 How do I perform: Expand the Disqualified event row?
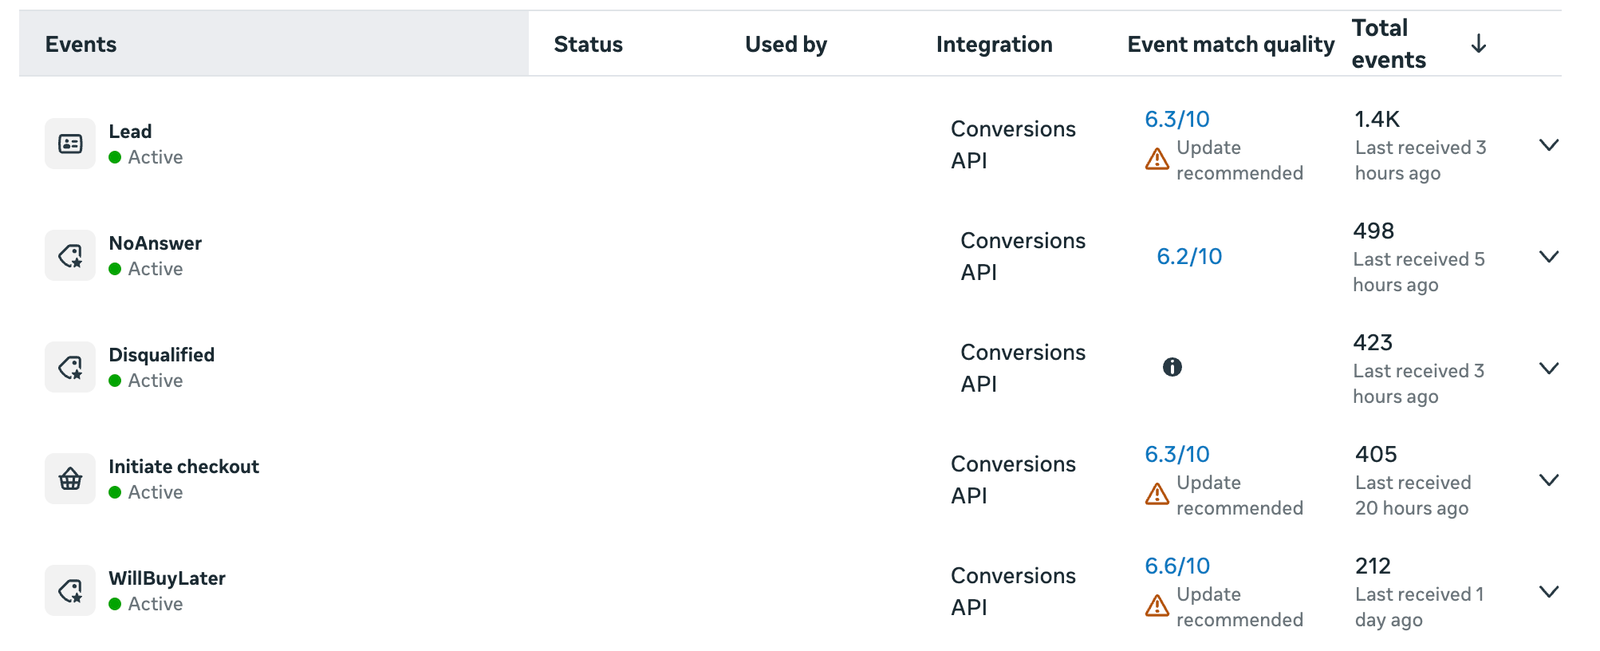pos(1548,369)
